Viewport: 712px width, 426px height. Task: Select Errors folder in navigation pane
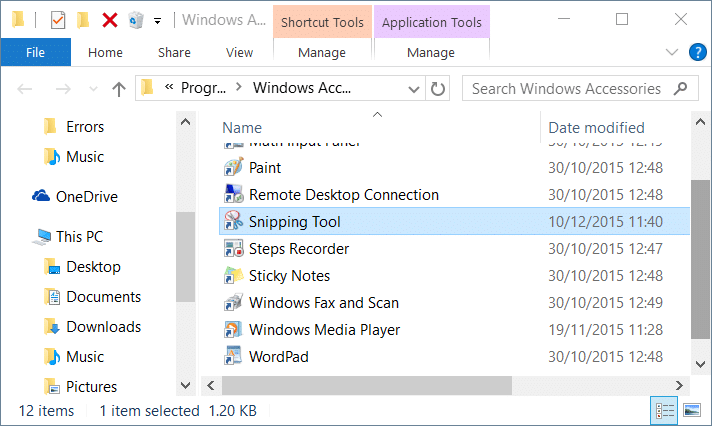(85, 127)
